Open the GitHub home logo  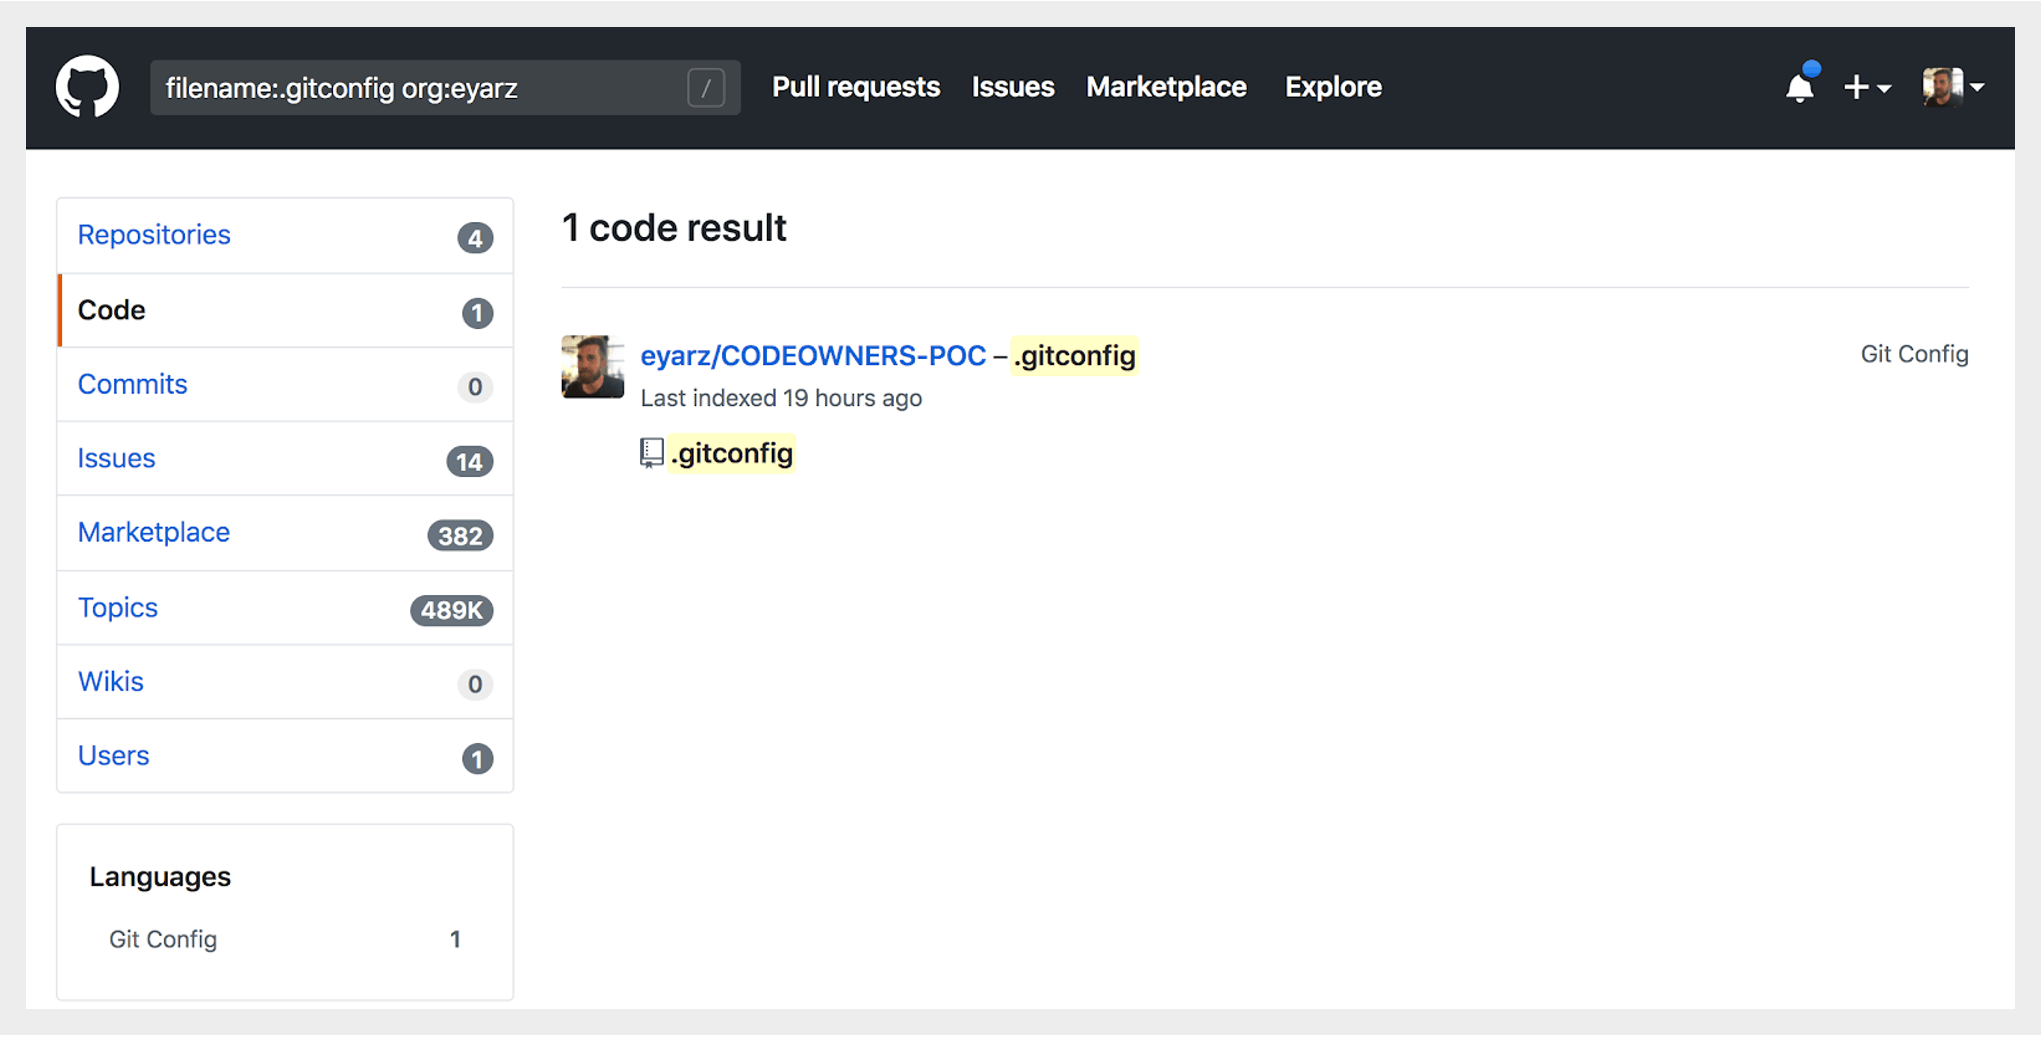coord(87,87)
